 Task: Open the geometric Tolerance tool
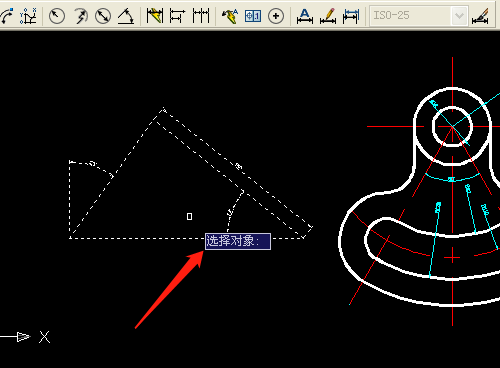pyautogui.click(x=253, y=16)
